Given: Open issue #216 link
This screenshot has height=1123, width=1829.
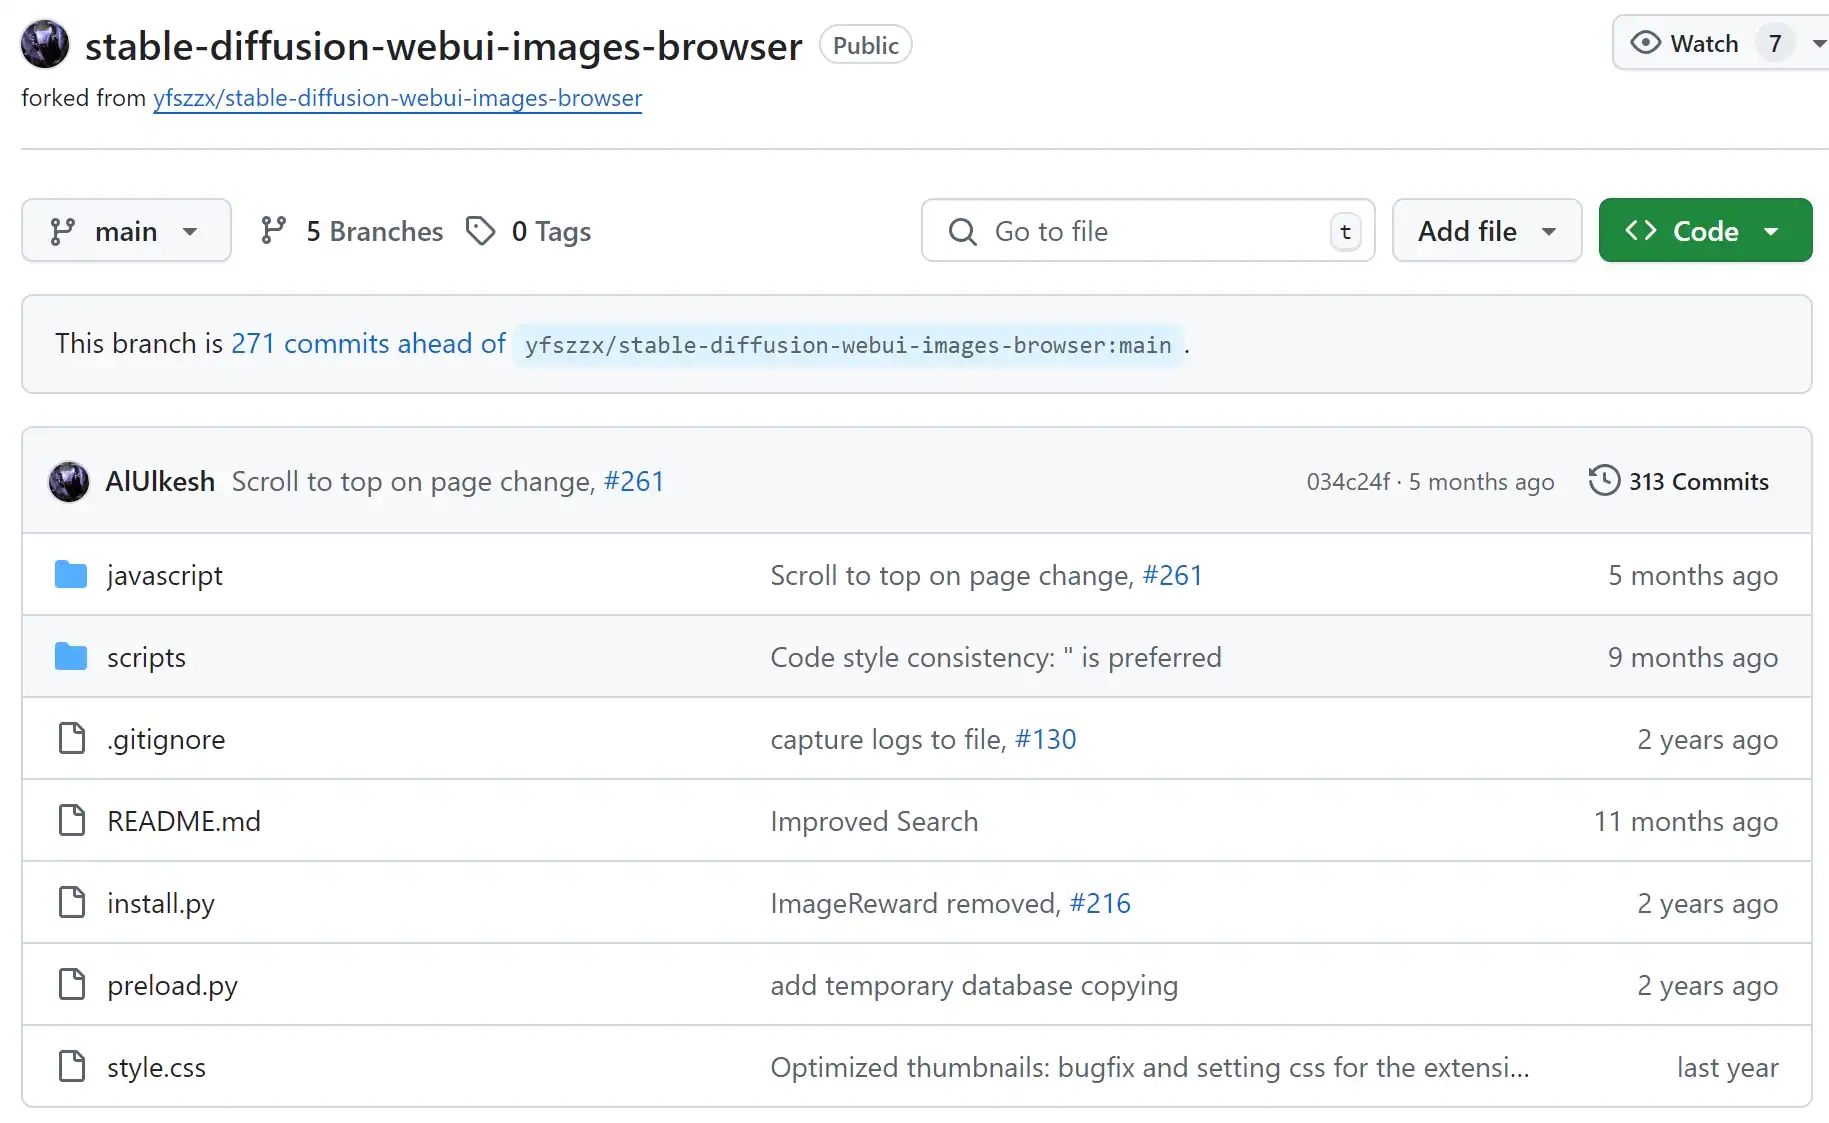Looking at the screenshot, I should [x=1100, y=904].
